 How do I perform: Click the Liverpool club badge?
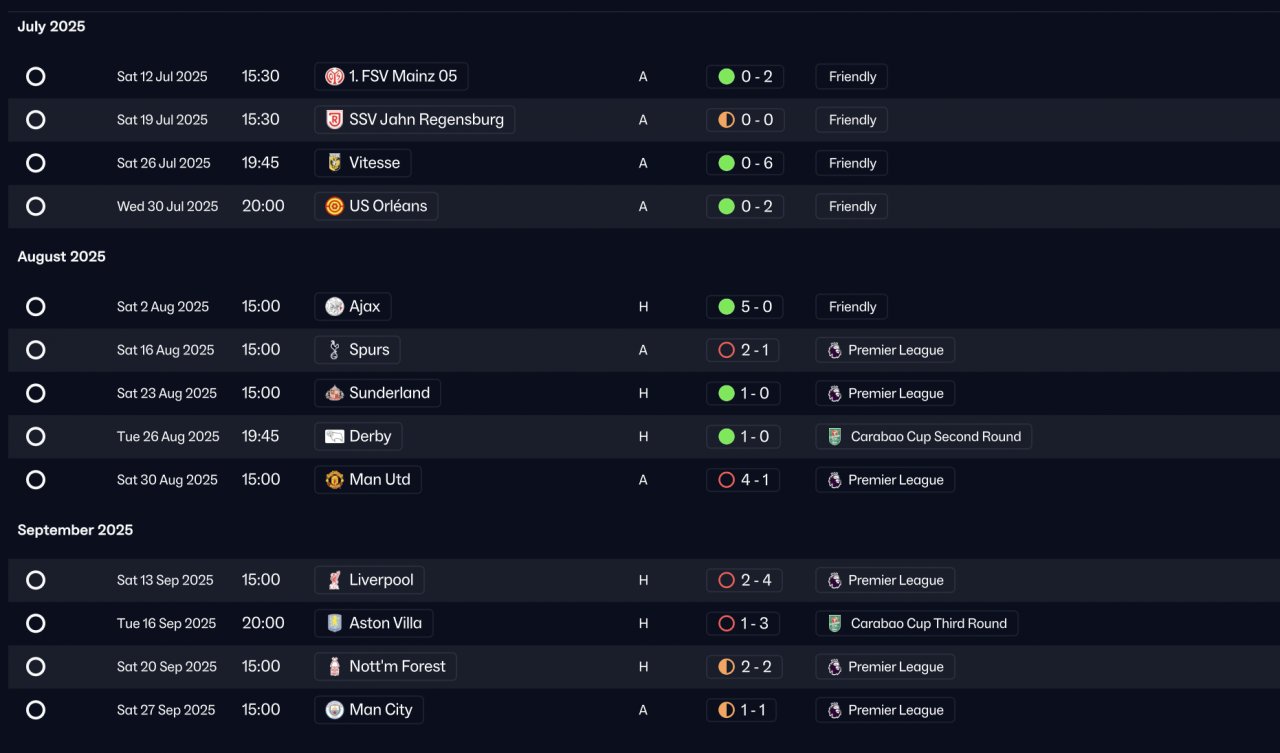click(x=335, y=580)
